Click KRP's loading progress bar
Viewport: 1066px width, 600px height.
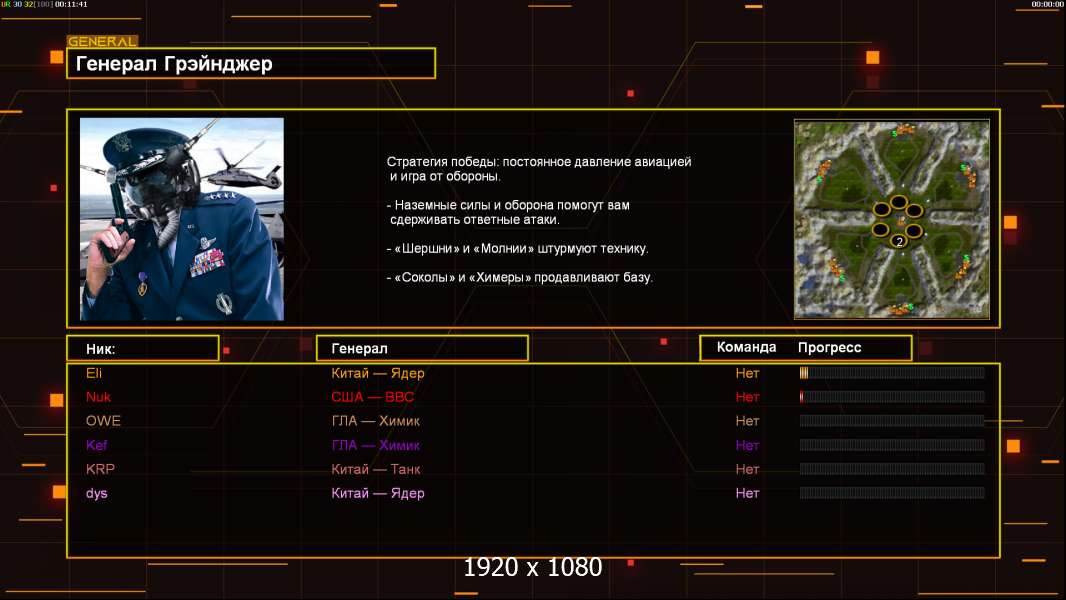[892, 469]
